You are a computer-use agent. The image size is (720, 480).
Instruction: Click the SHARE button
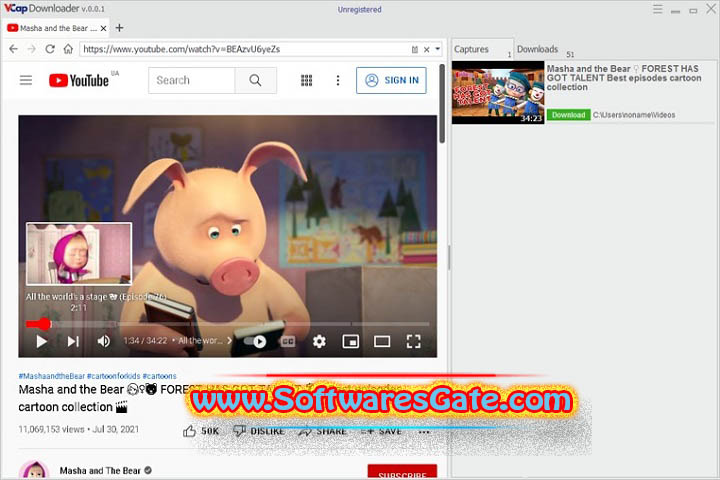322,431
